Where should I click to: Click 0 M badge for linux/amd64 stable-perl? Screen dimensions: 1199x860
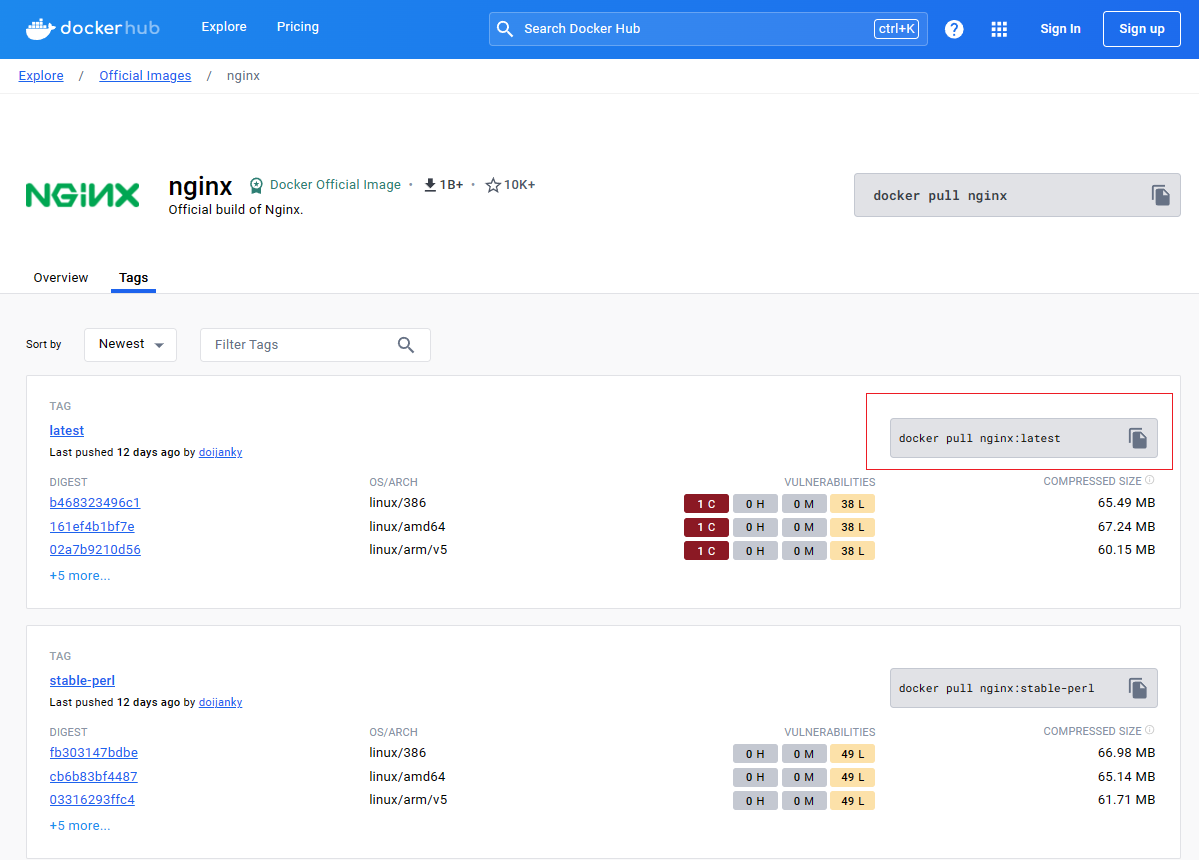[x=804, y=777]
